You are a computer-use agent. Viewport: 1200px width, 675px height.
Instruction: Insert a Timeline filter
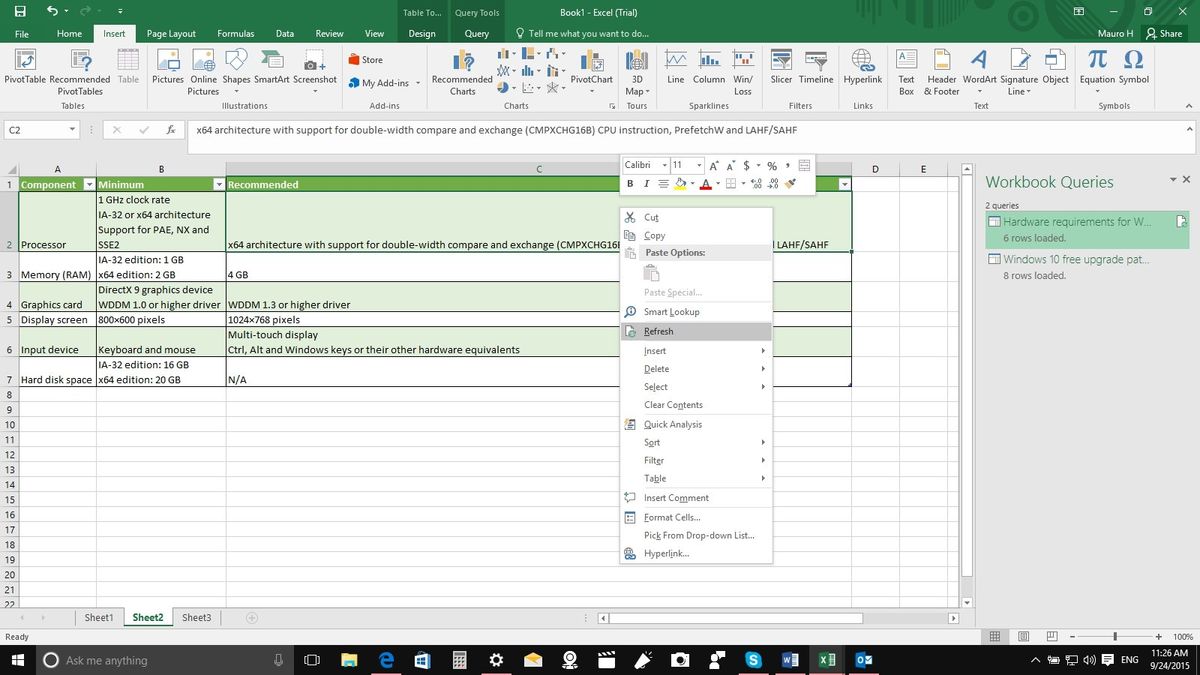coord(818,70)
